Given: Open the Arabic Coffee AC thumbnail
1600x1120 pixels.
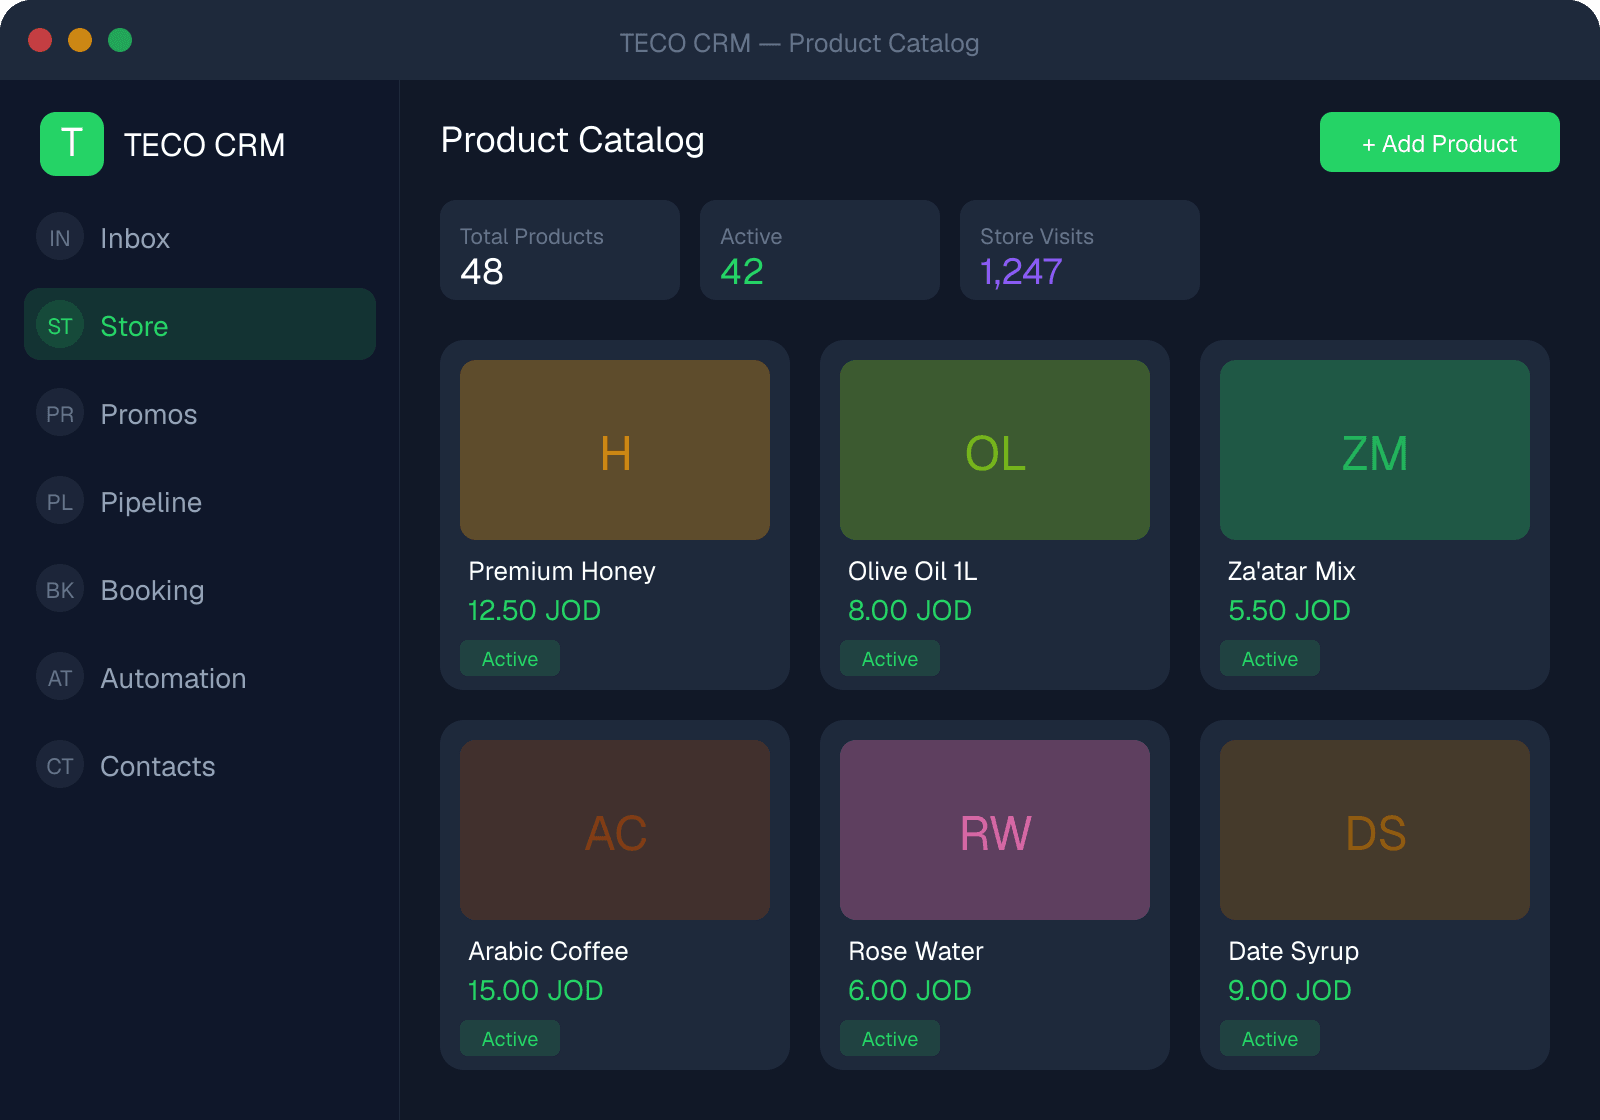Looking at the screenshot, I should pos(615,830).
